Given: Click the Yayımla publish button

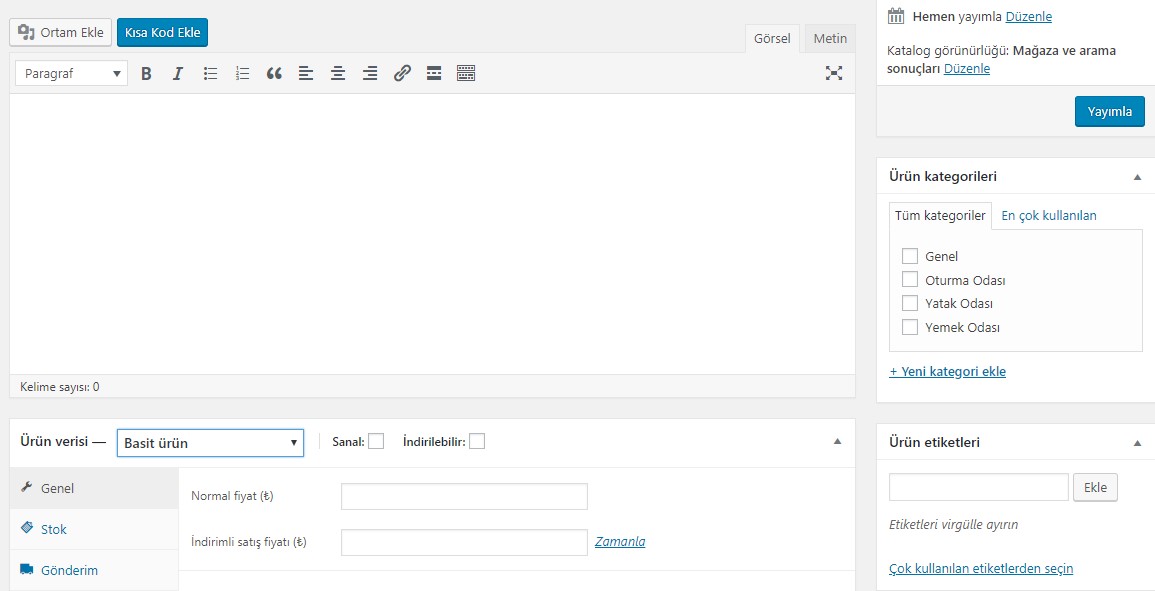Looking at the screenshot, I should 1109,111.
